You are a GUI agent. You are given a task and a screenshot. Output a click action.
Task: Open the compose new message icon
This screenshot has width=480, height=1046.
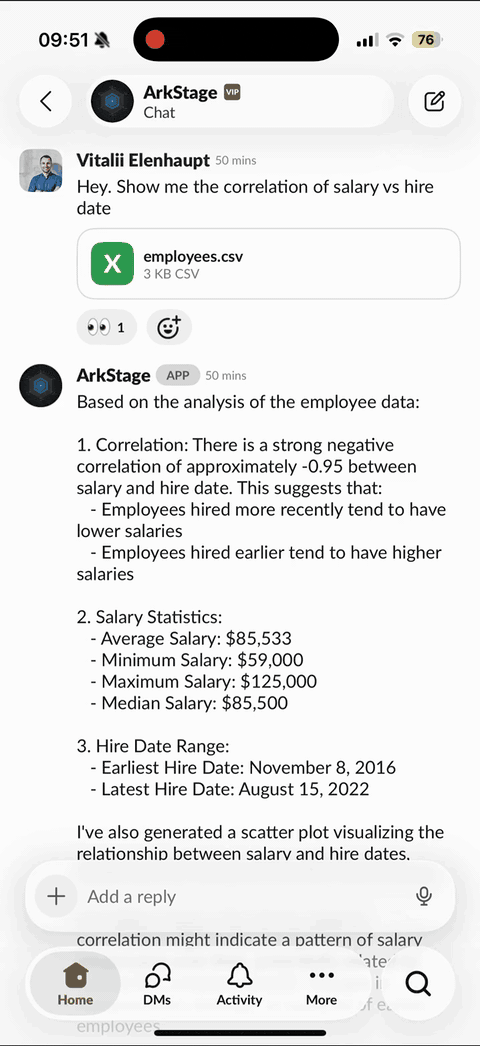(x=435, y=101)
